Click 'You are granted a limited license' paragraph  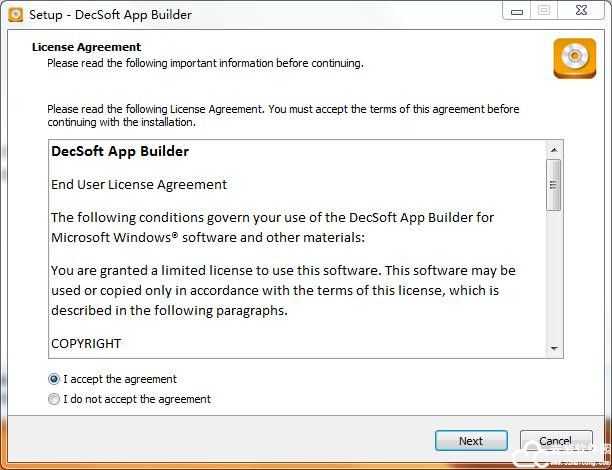click(283, 290)
